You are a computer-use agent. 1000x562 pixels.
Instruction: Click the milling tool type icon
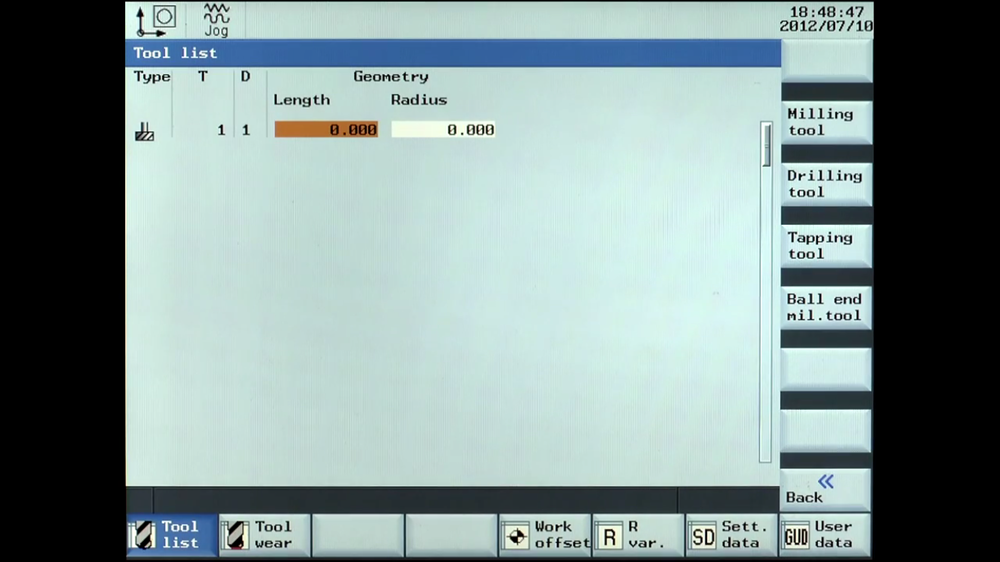[x=145, y=131]
